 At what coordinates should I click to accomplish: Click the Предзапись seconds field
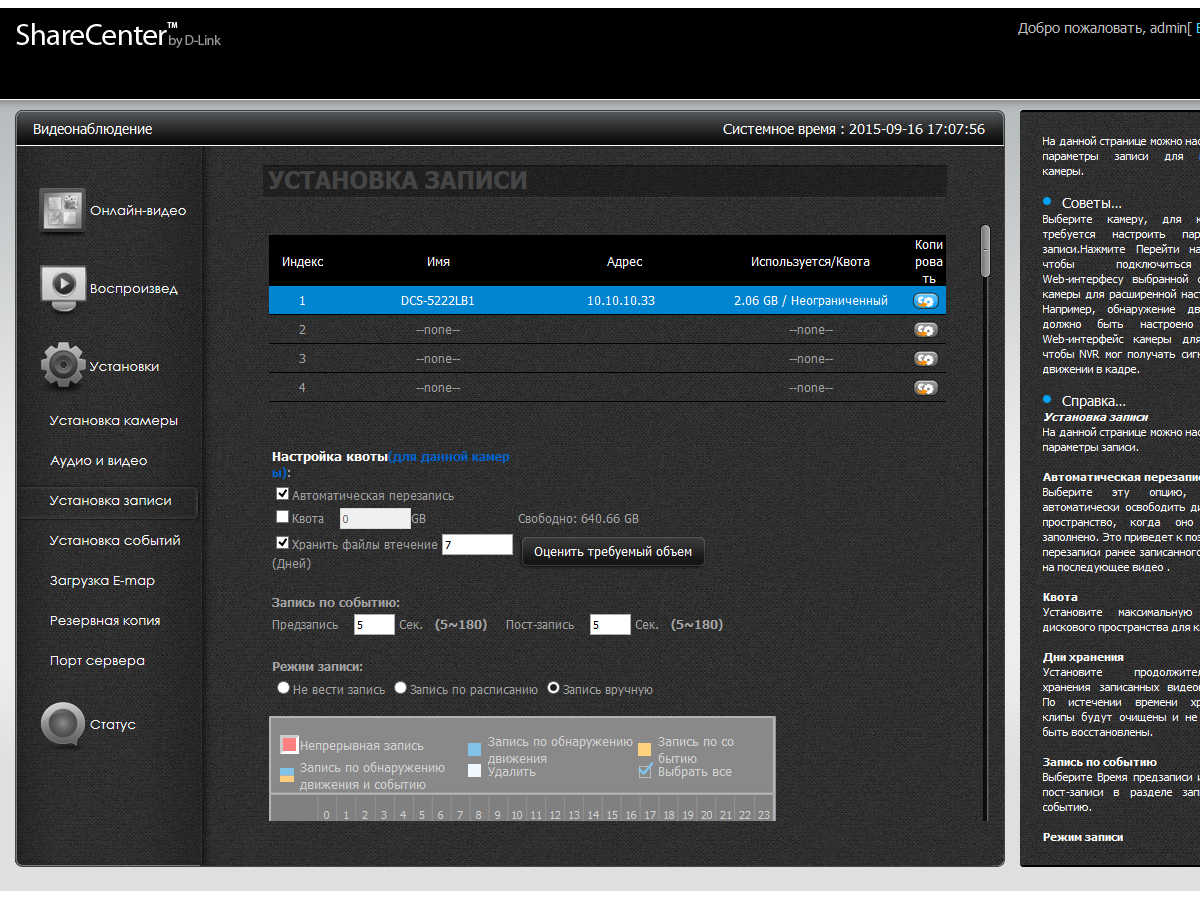(x=374, y=624)
